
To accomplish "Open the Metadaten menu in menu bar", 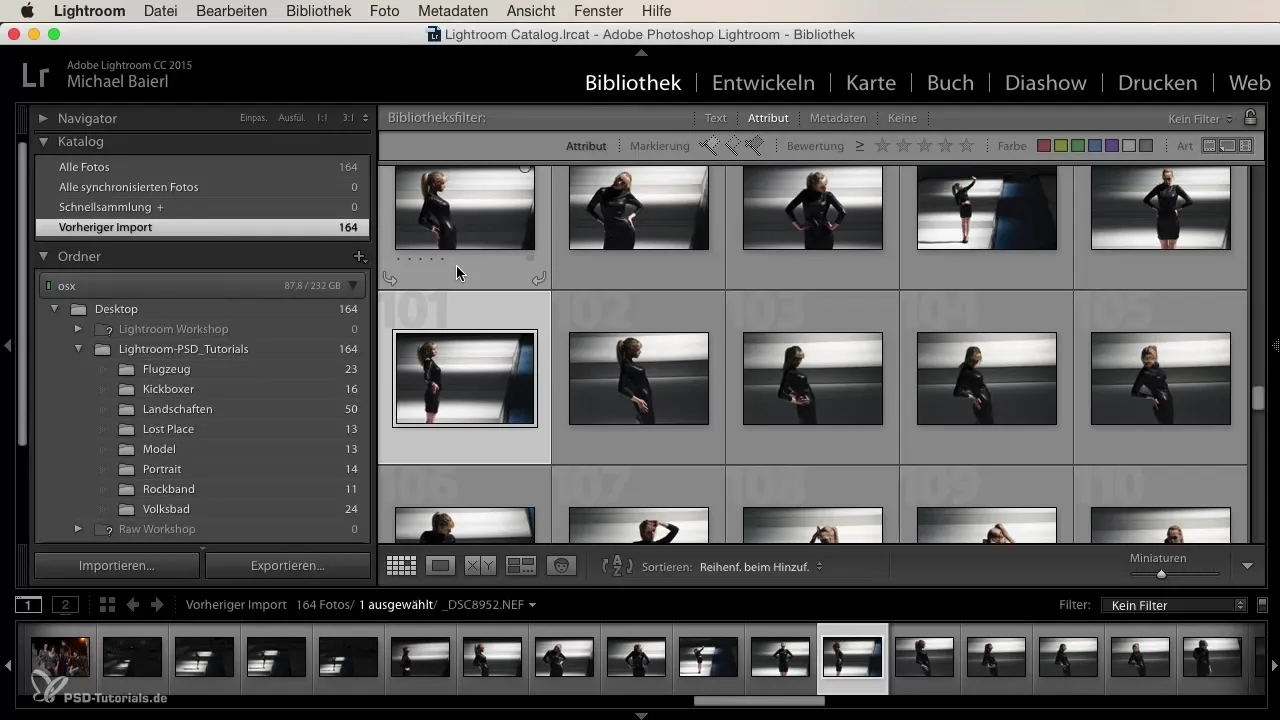I will (453, 11).
